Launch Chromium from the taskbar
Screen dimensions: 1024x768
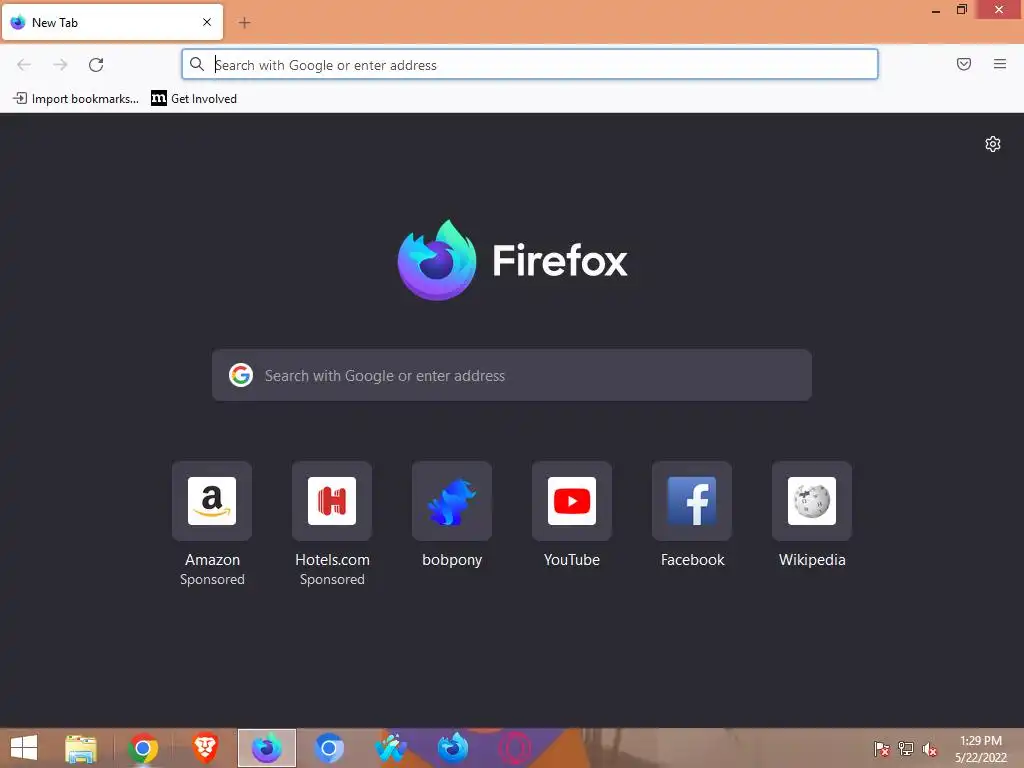click(328, 748)
